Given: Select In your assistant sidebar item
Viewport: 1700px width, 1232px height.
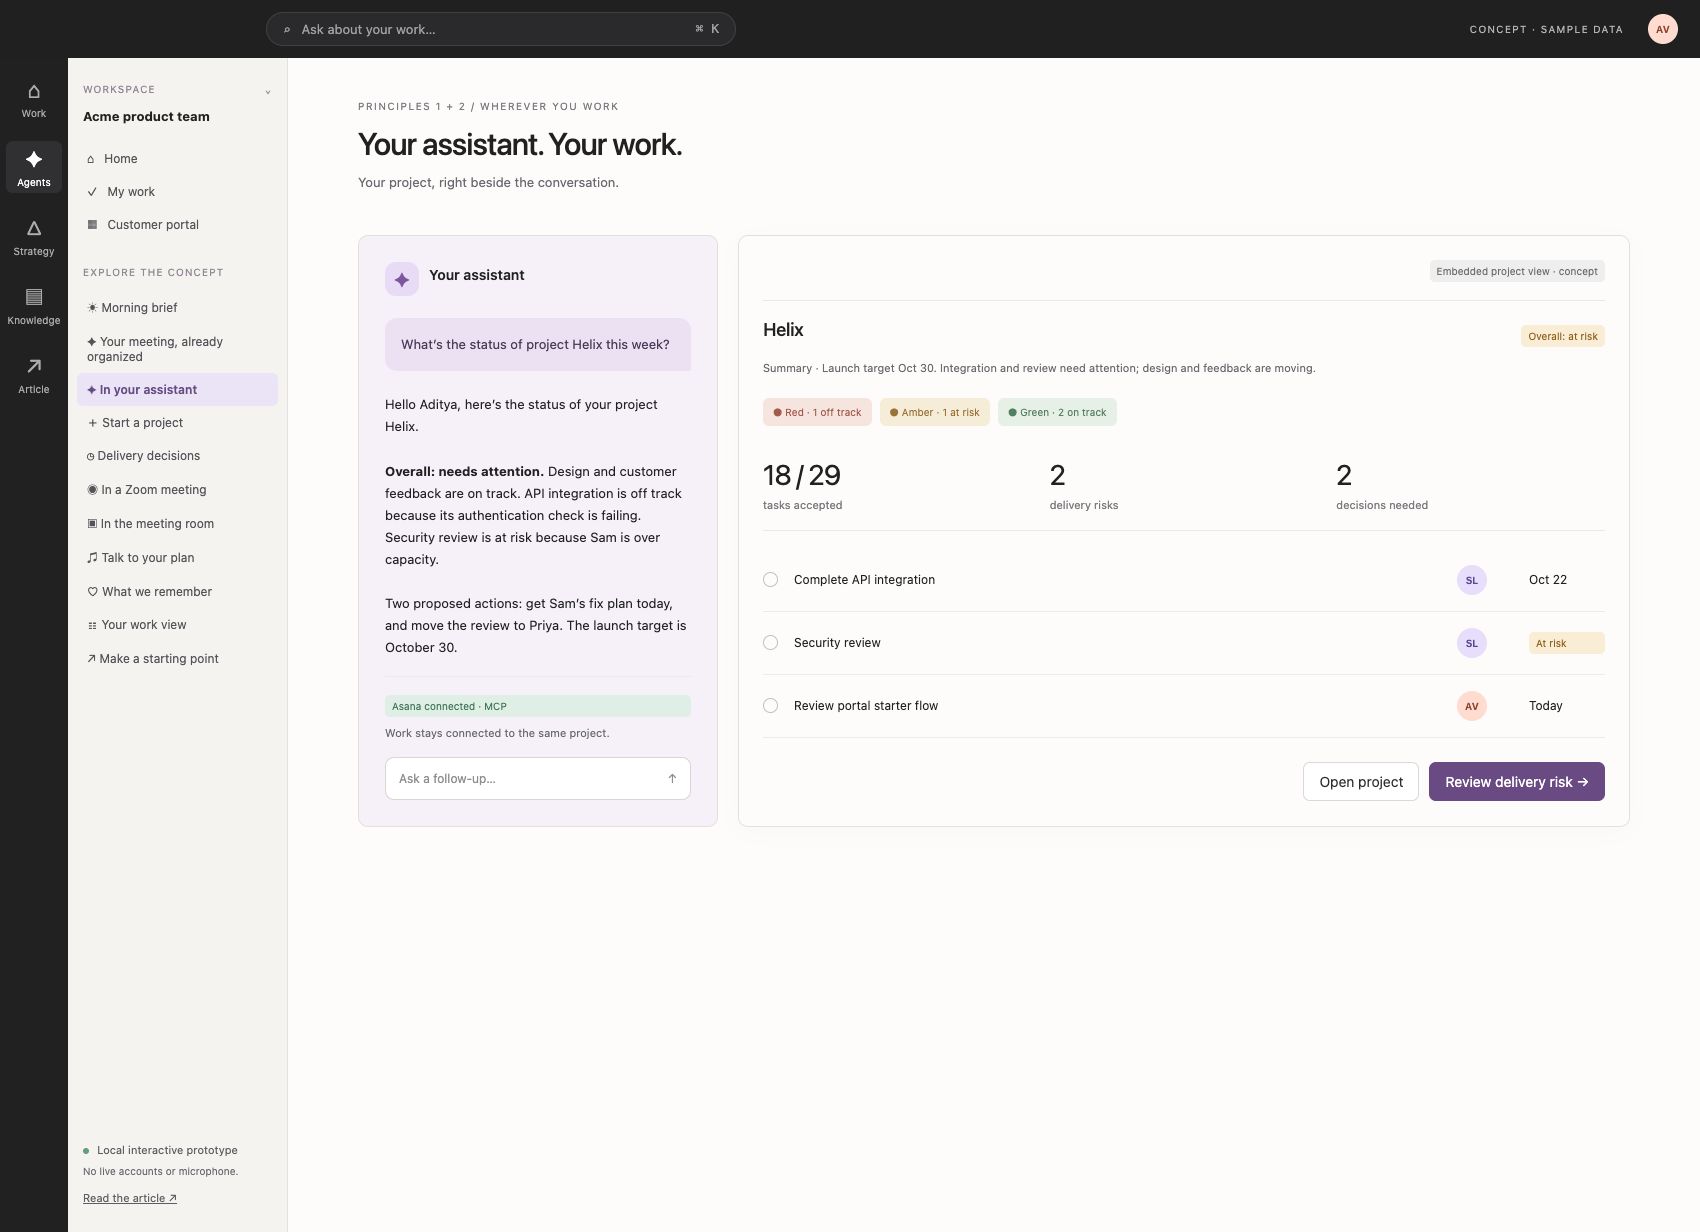Looking at the screenshot, I should [177, 390].
